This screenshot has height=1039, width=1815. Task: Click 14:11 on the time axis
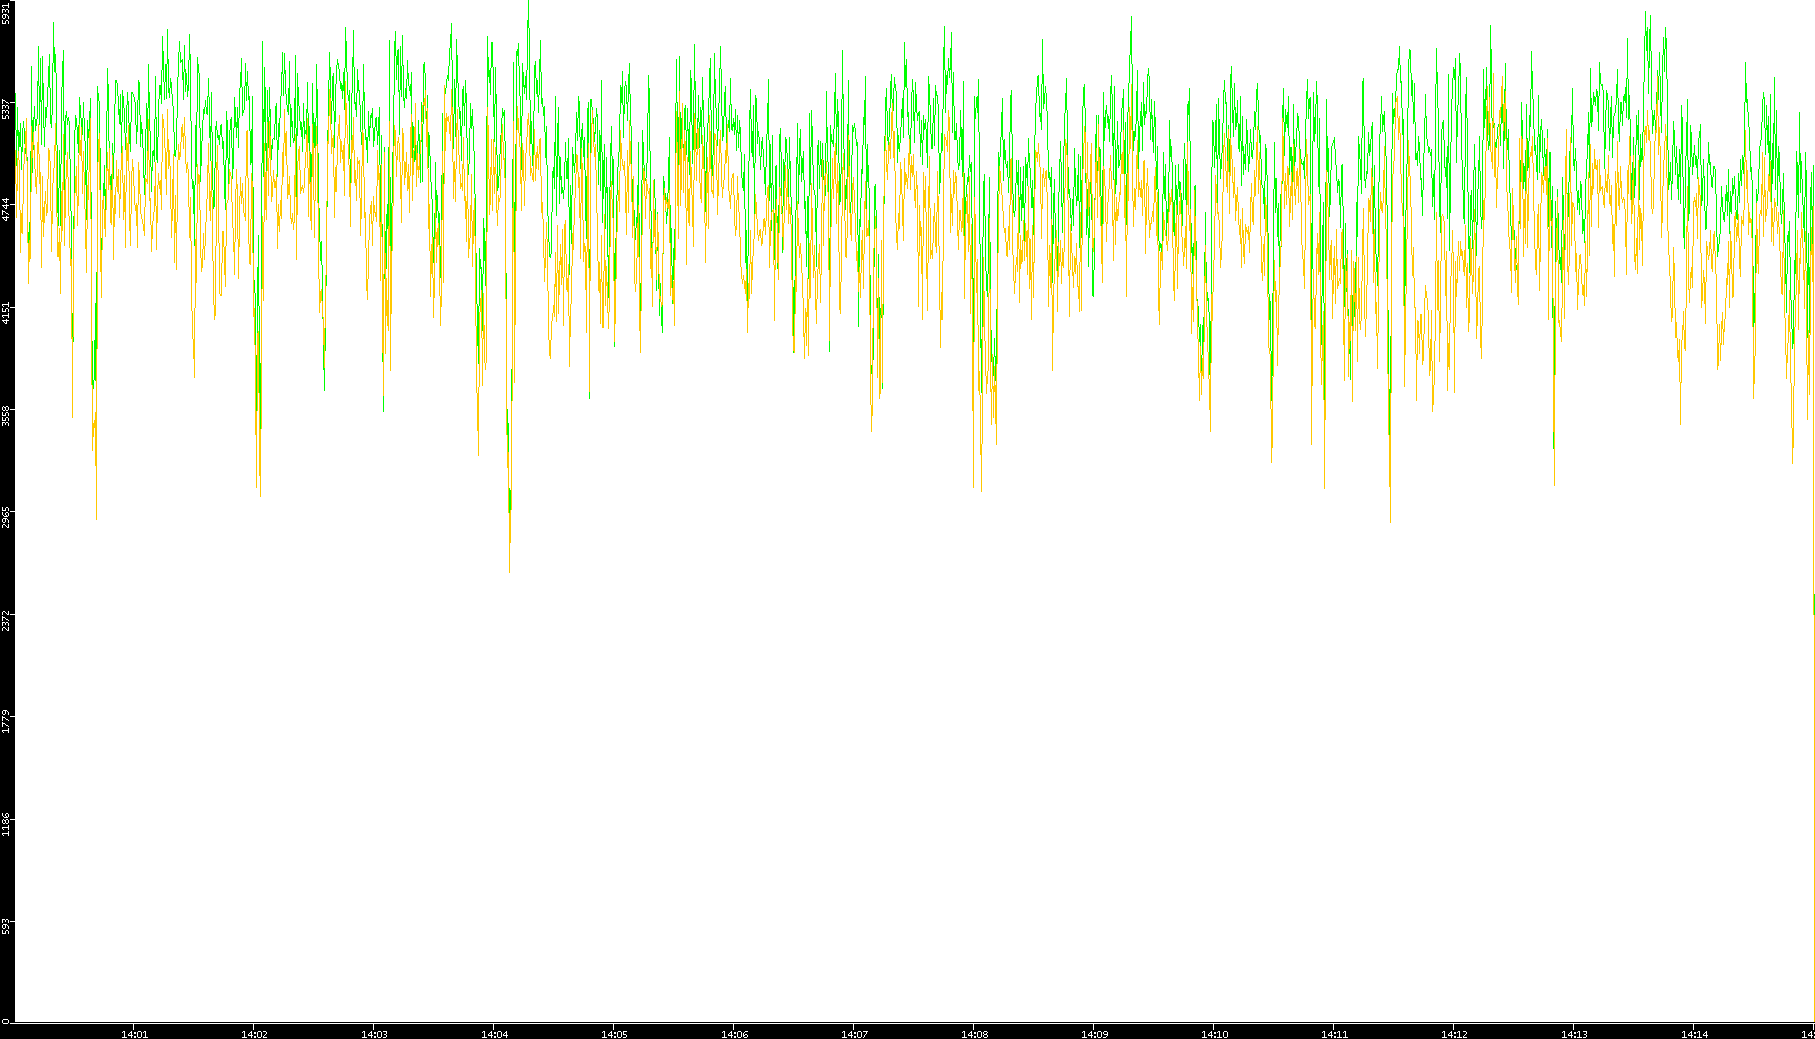click(1334, 1034)
